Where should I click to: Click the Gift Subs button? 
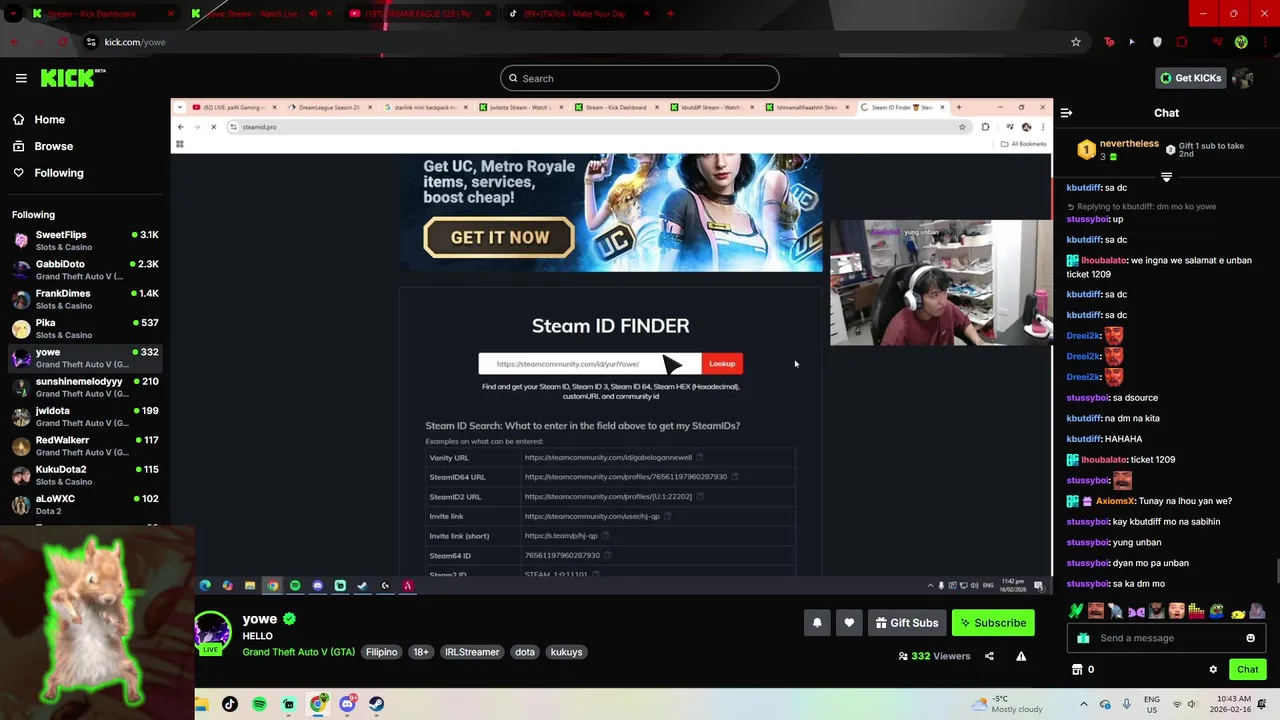pyautogui.click(x=907, y=623)
